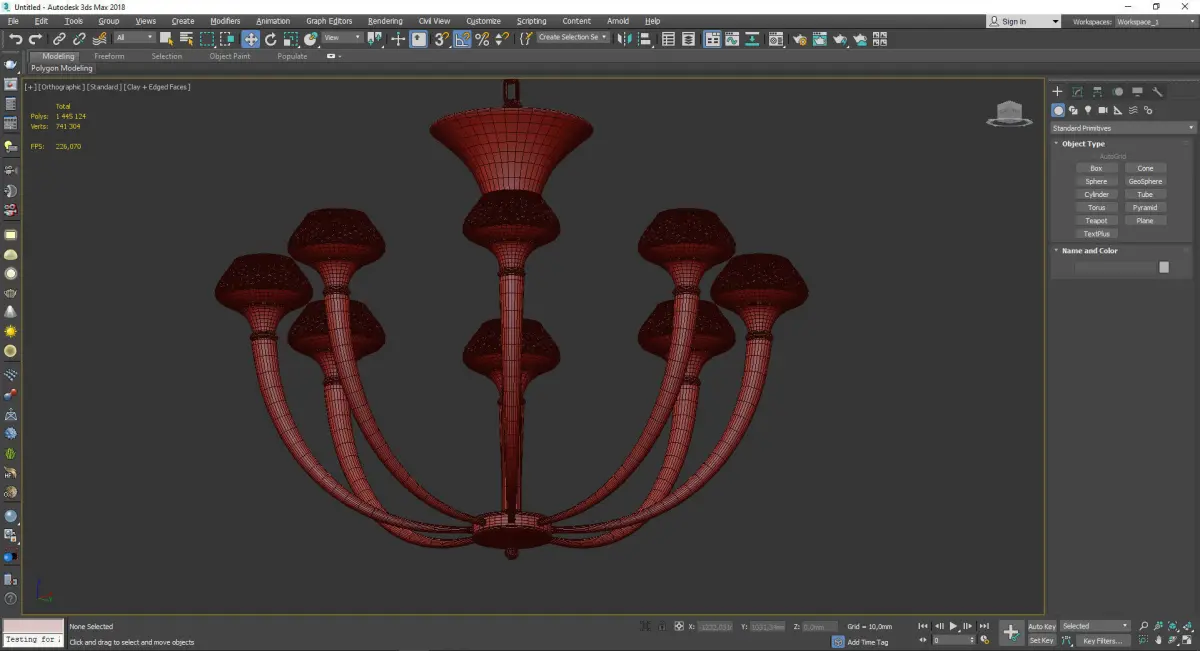Activate the Select Object tool
The width and height of the screenshot is (1200, 651).
point(166,39)
